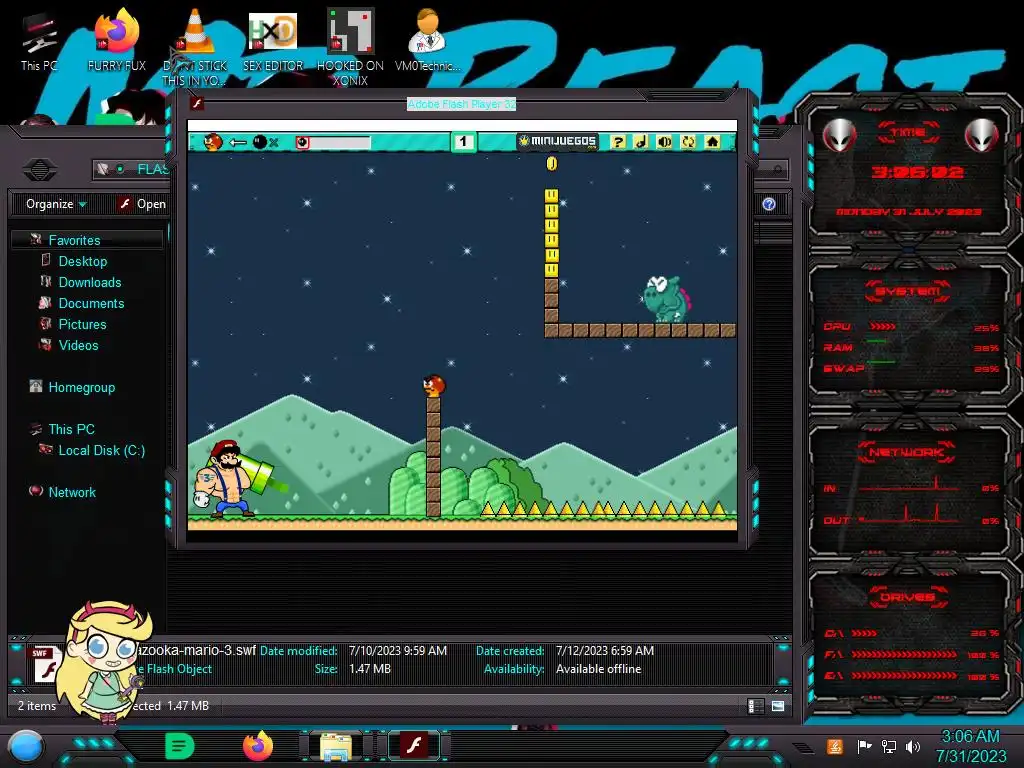Select Videos in Favorites list
The image size is (1024, 768).
[x=78, y=345]
